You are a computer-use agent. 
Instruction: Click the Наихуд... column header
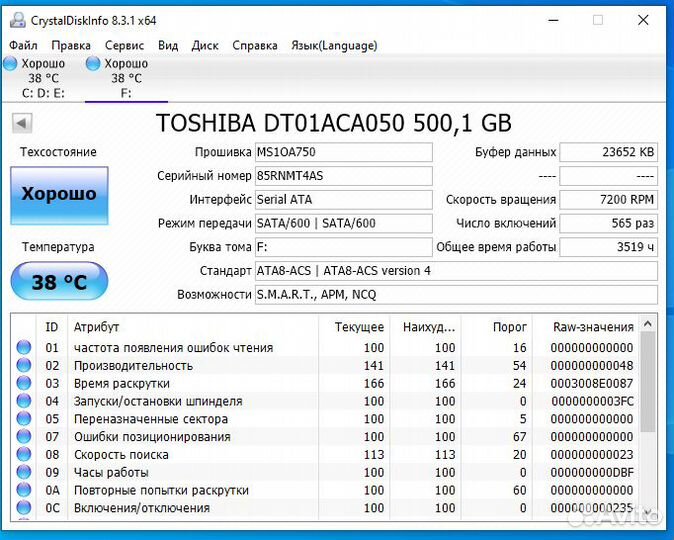coord(426,327)
